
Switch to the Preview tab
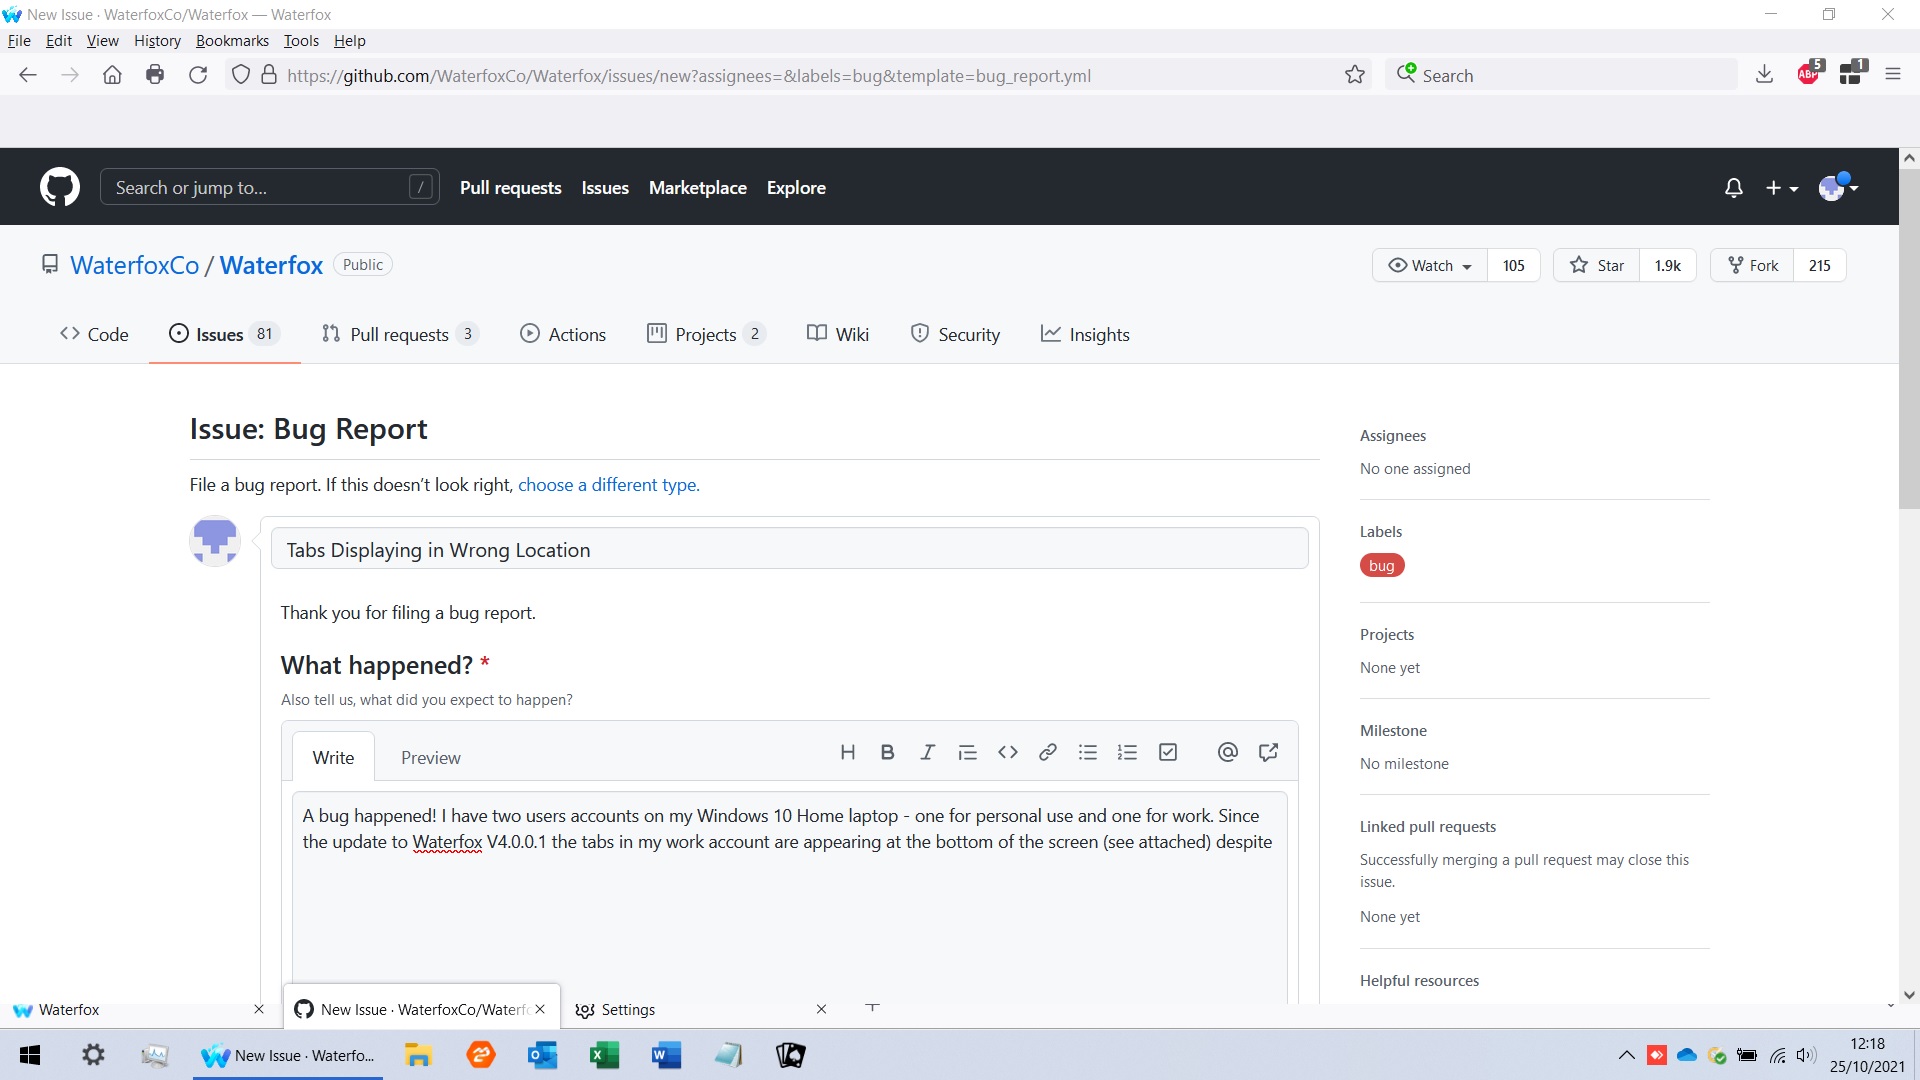click(430, 757)
